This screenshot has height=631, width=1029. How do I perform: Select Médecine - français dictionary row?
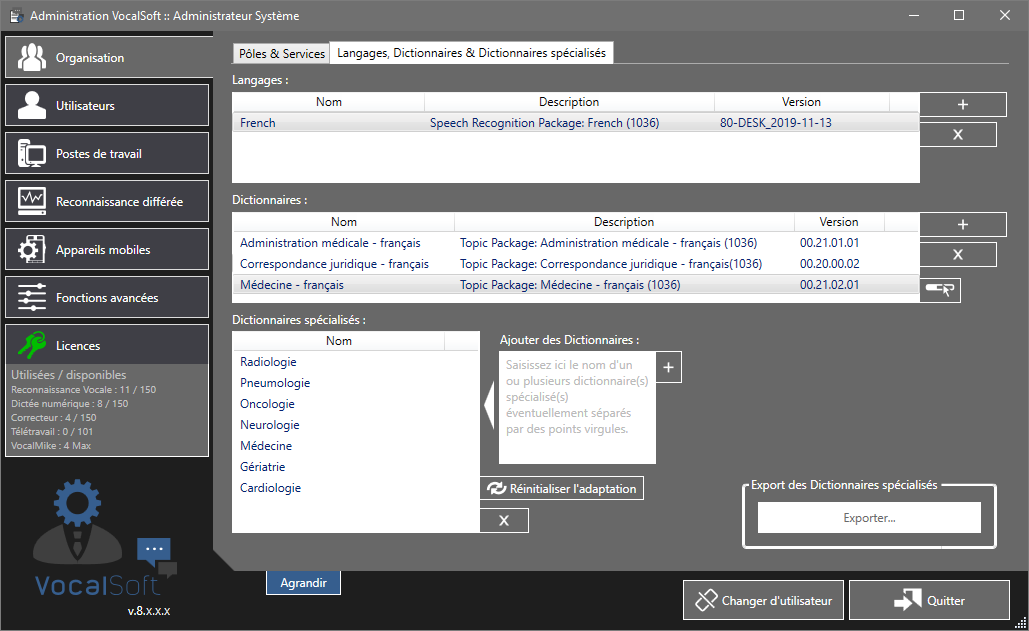tap(576, 285)
